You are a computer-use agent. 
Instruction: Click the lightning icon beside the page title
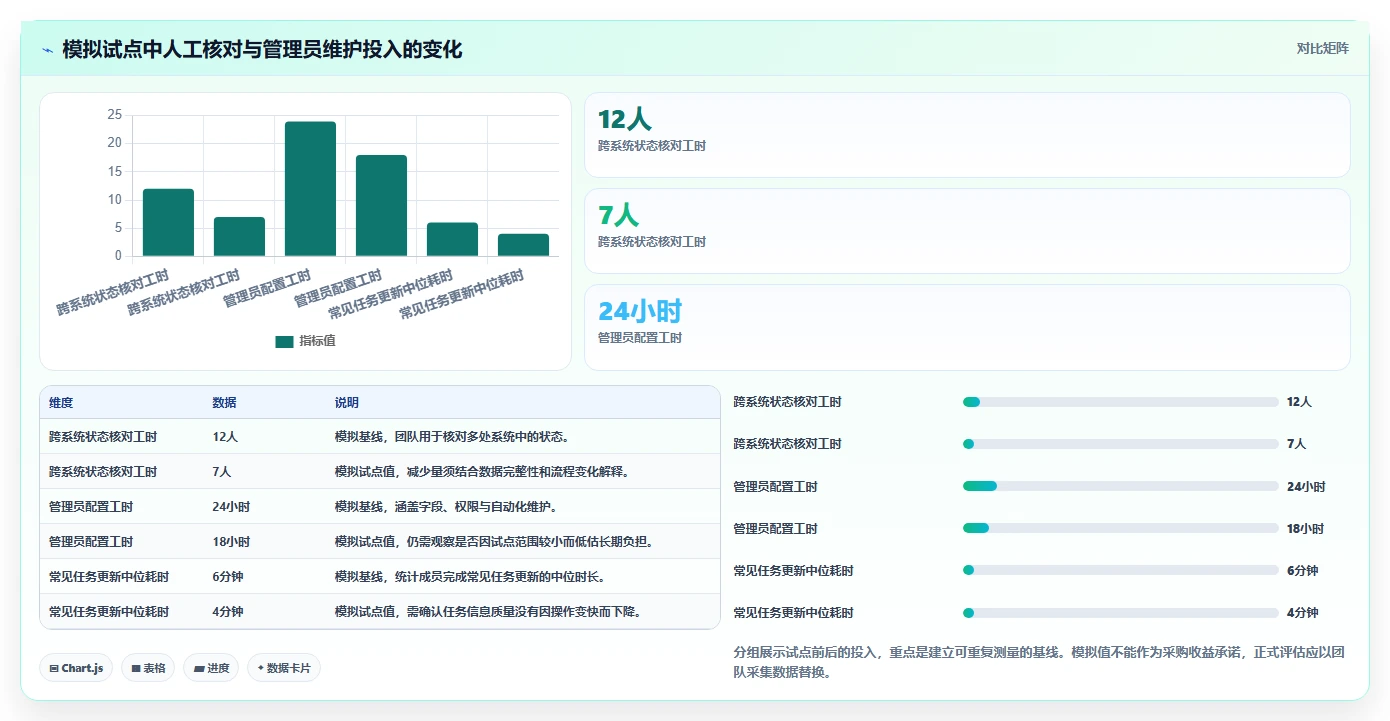[48, 50]
